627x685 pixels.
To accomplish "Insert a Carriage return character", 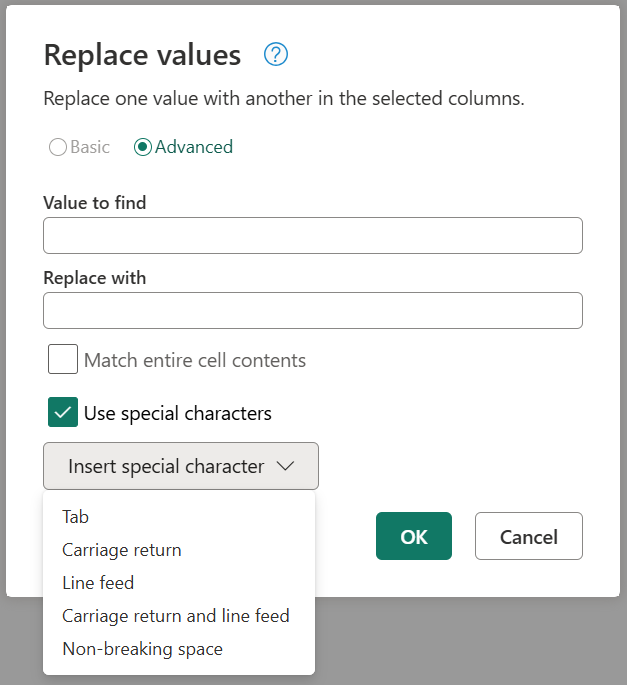I will coord(122,550).
